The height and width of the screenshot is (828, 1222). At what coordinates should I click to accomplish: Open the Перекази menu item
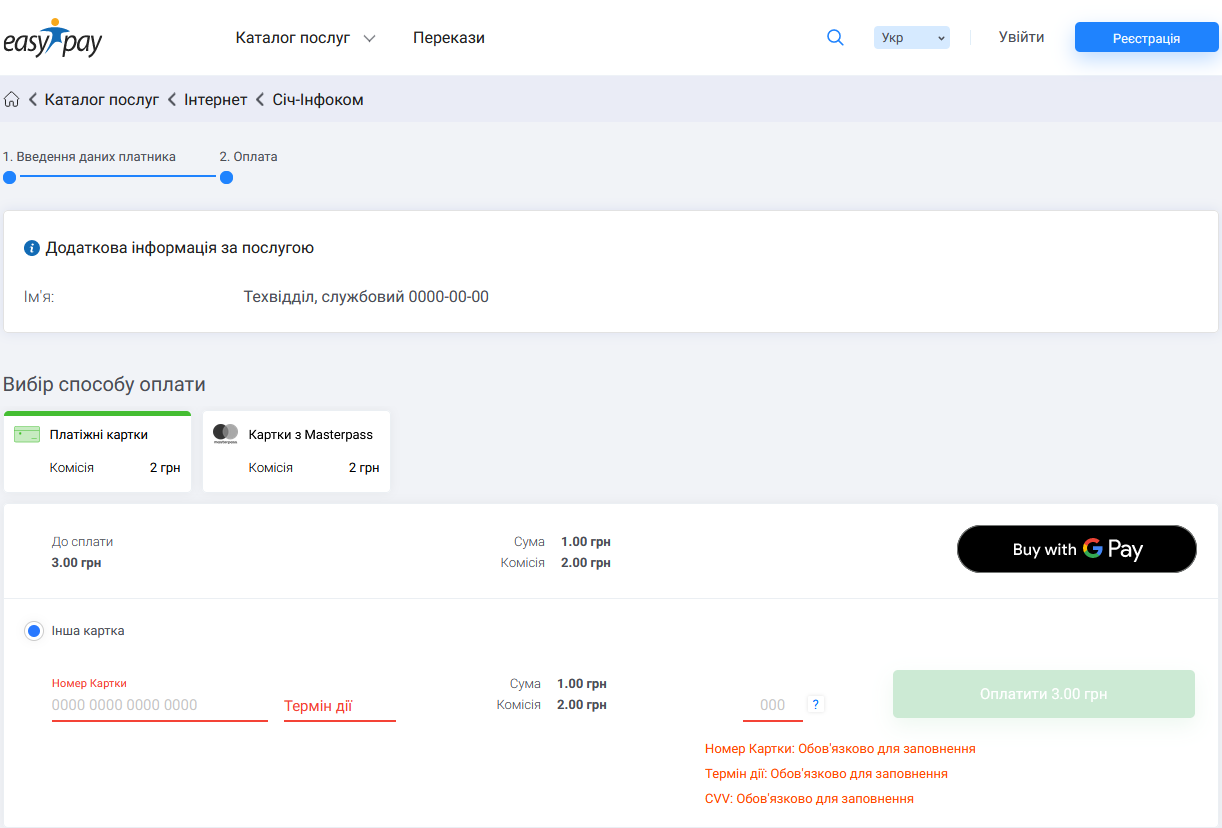(x=449, y=38)
